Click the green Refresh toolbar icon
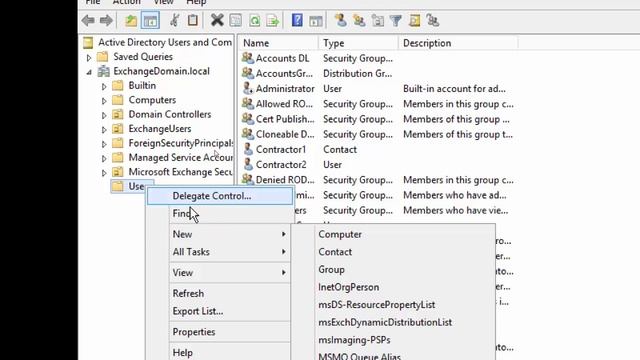The height and width of the screenshot is (360, 640). 255,20
